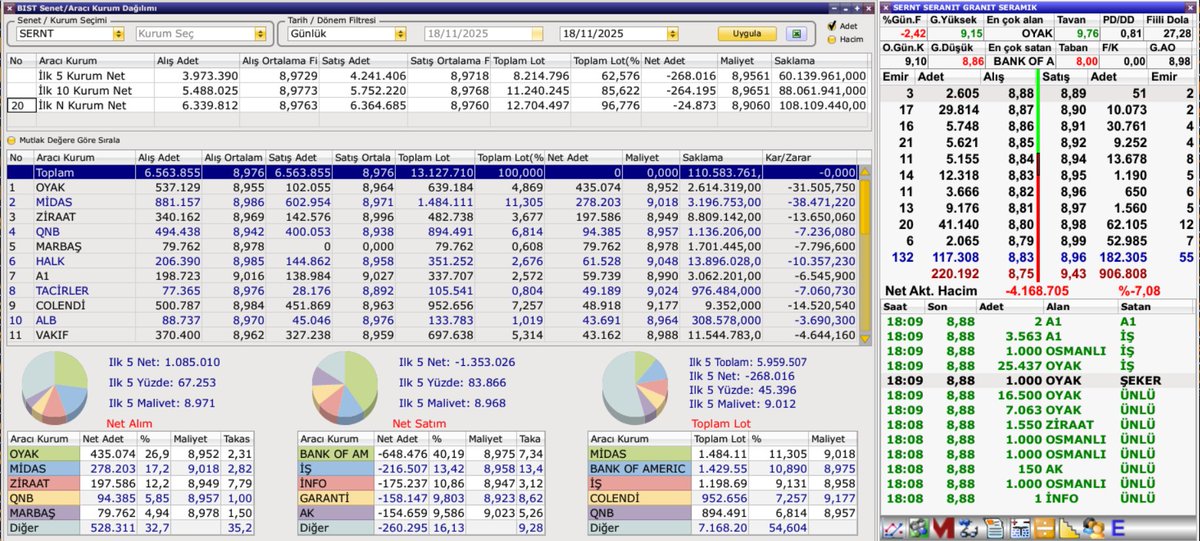The width and height of the screenshot is (1200, 541).
Task: Export the table with the Excel icon
Action: [x=796, y=33]
